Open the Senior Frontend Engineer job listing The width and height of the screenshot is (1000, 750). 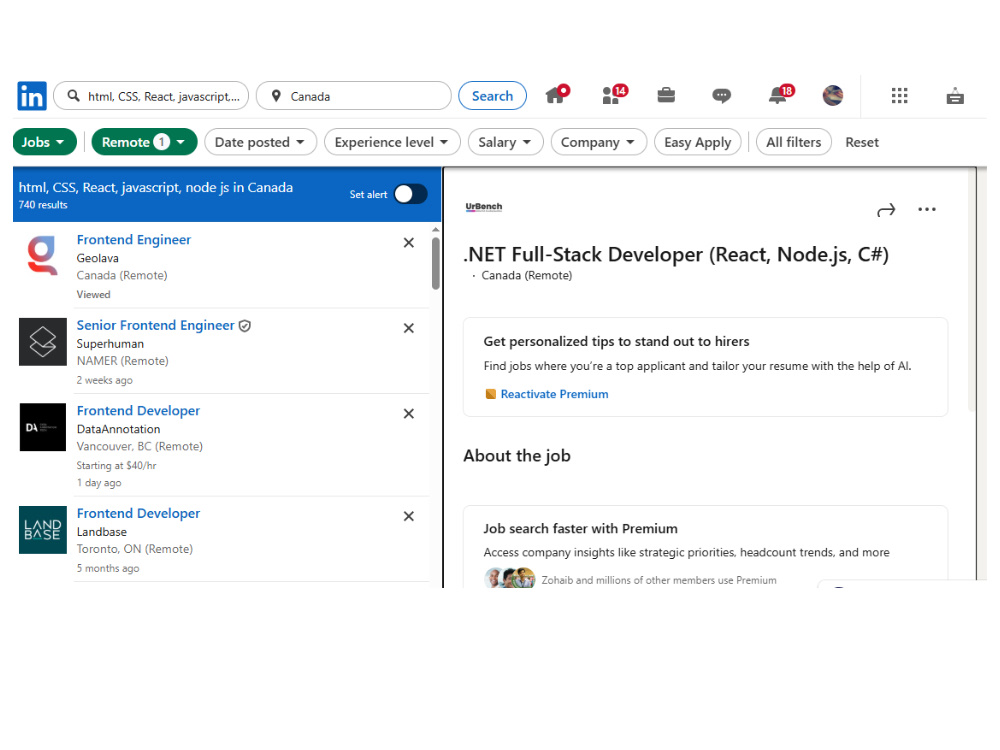pos(156,325)
